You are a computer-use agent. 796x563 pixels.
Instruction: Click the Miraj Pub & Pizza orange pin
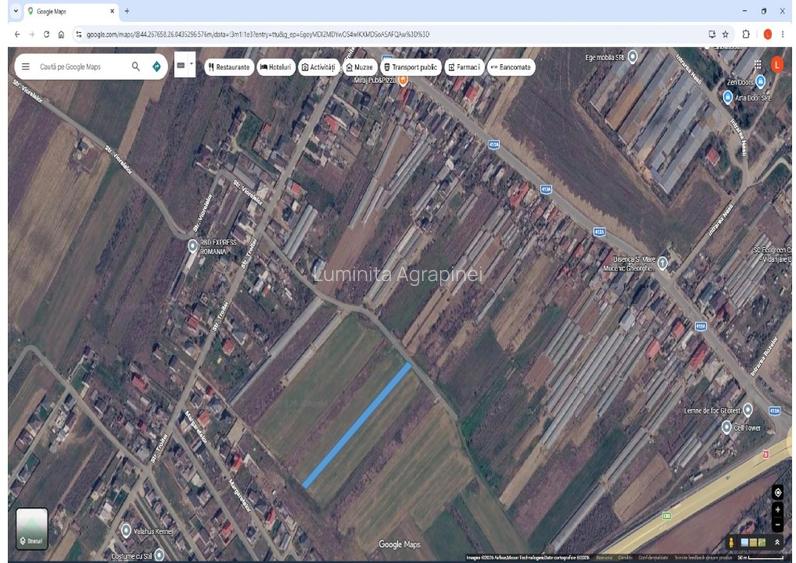coord(403,80)
